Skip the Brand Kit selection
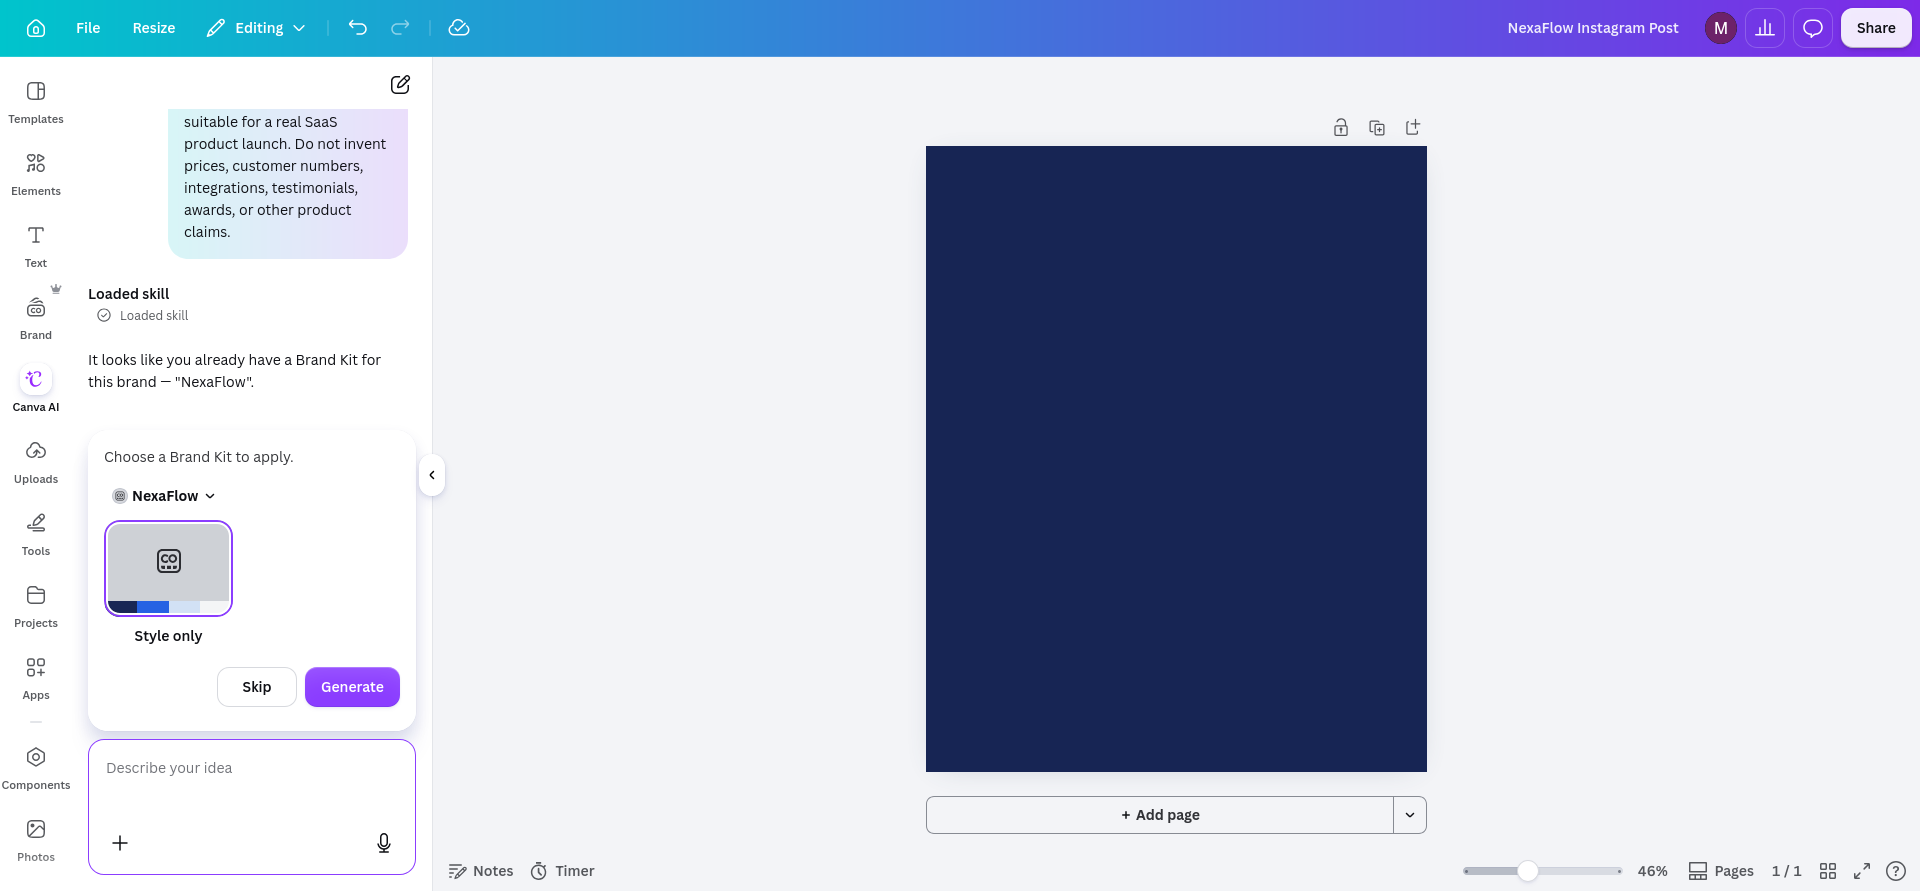Image resolution: width=1920 pixels, height=891 pixels. pyautogui.click(x=257, y=687)
